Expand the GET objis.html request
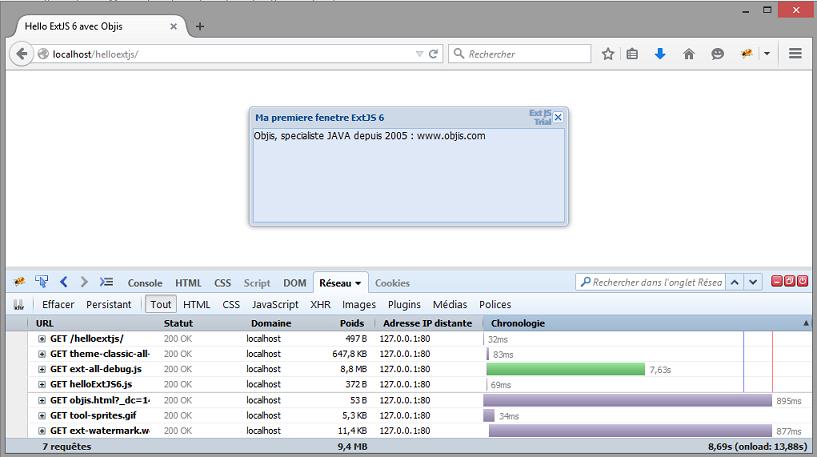Viewport: 817px width, 457px height. click(x=42, y=400)
